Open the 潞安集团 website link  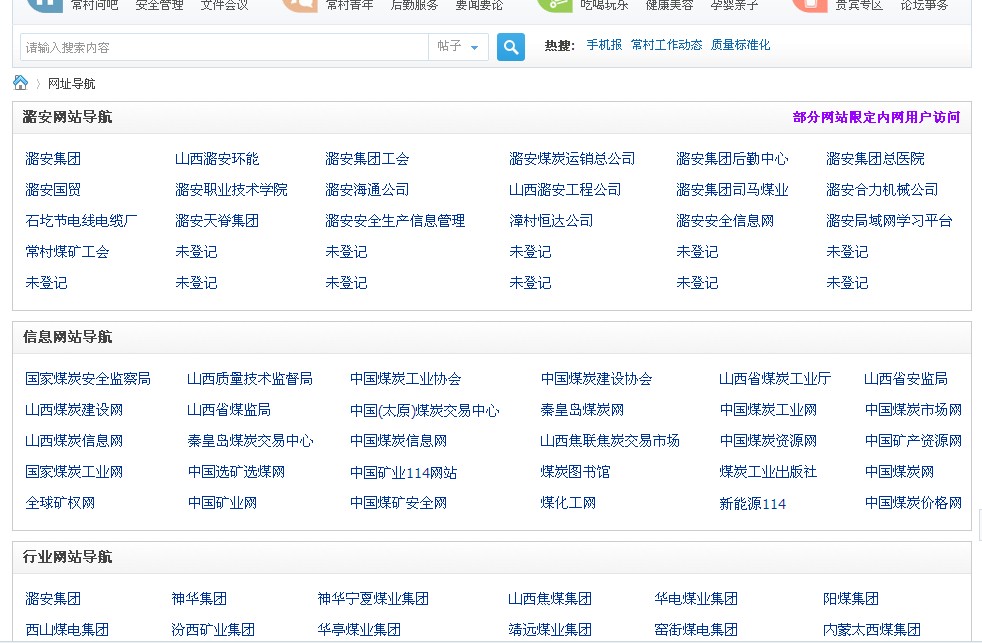[52, 158]
